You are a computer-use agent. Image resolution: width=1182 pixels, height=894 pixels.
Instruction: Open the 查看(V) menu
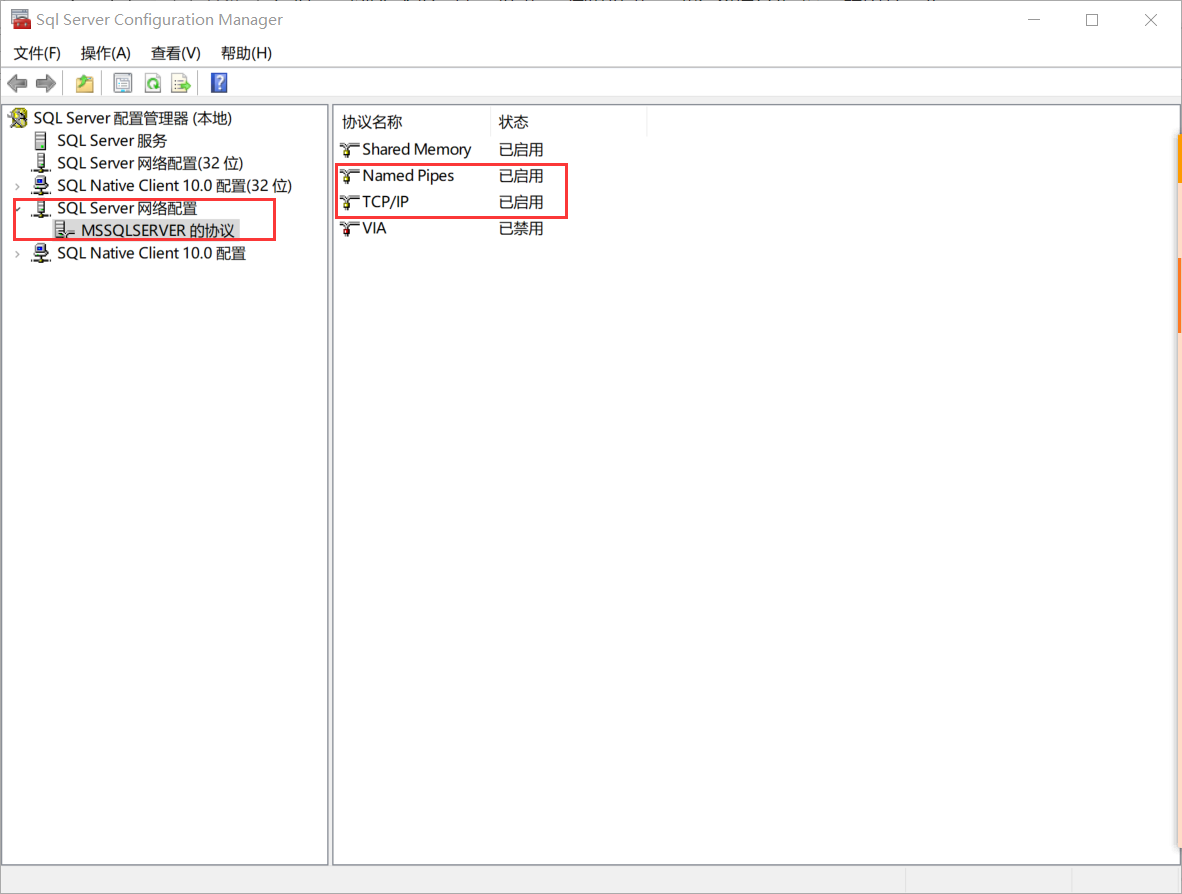pyautogui.click(x=175, y=53)
